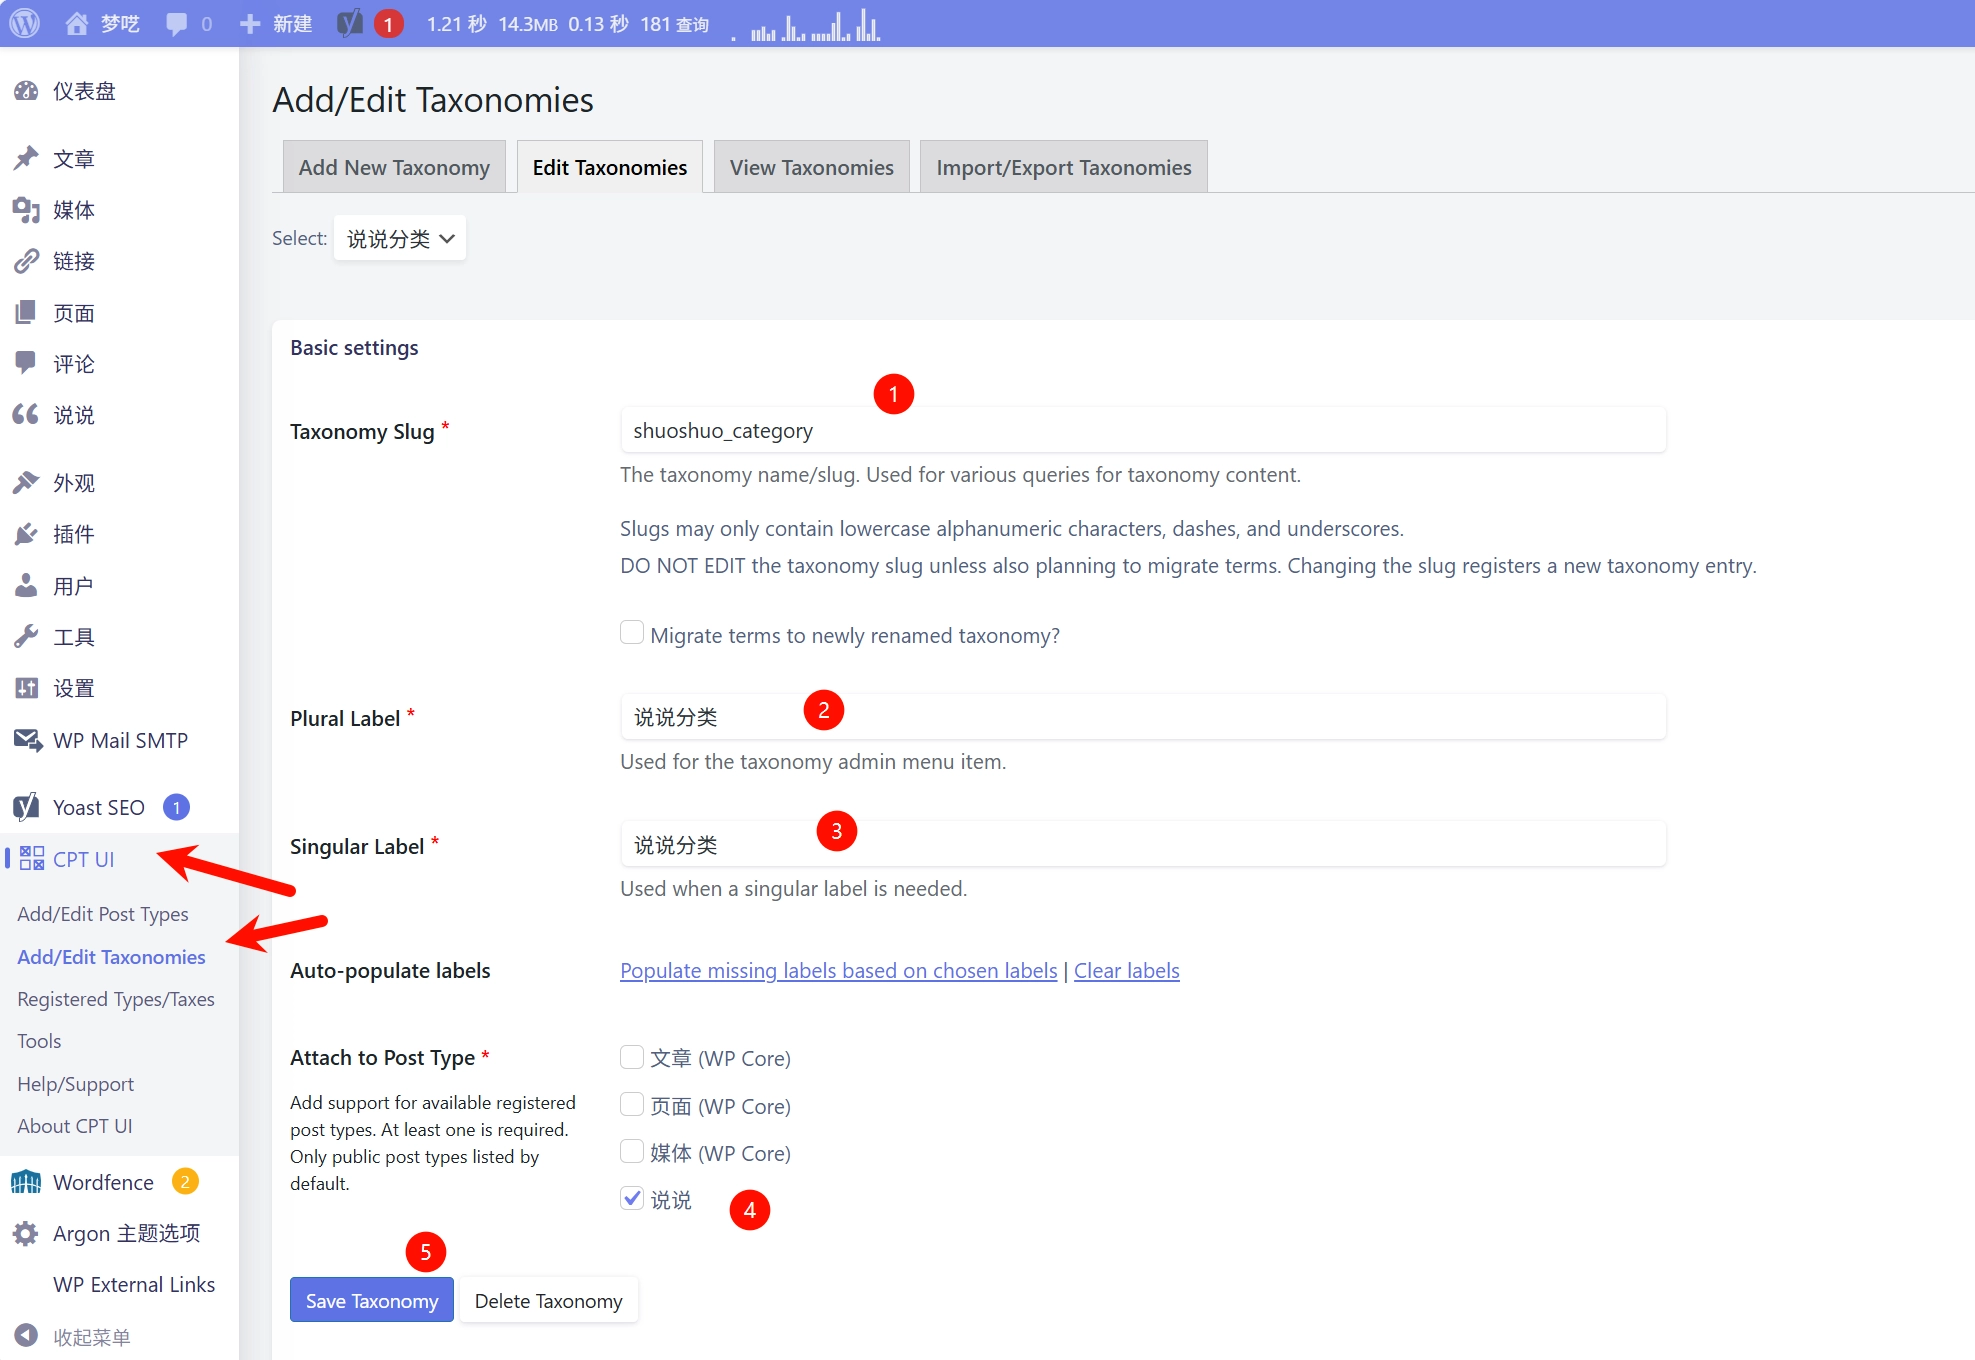Check the 媒体 (WP Core) post type
The width and height of the screenshot is (1975, 1360).
tap(632, 1151)
